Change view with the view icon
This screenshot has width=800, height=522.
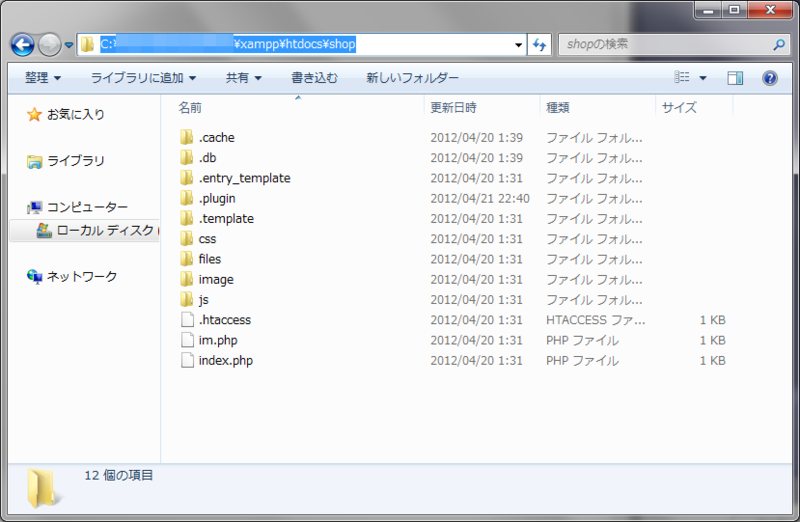[682, 77]
